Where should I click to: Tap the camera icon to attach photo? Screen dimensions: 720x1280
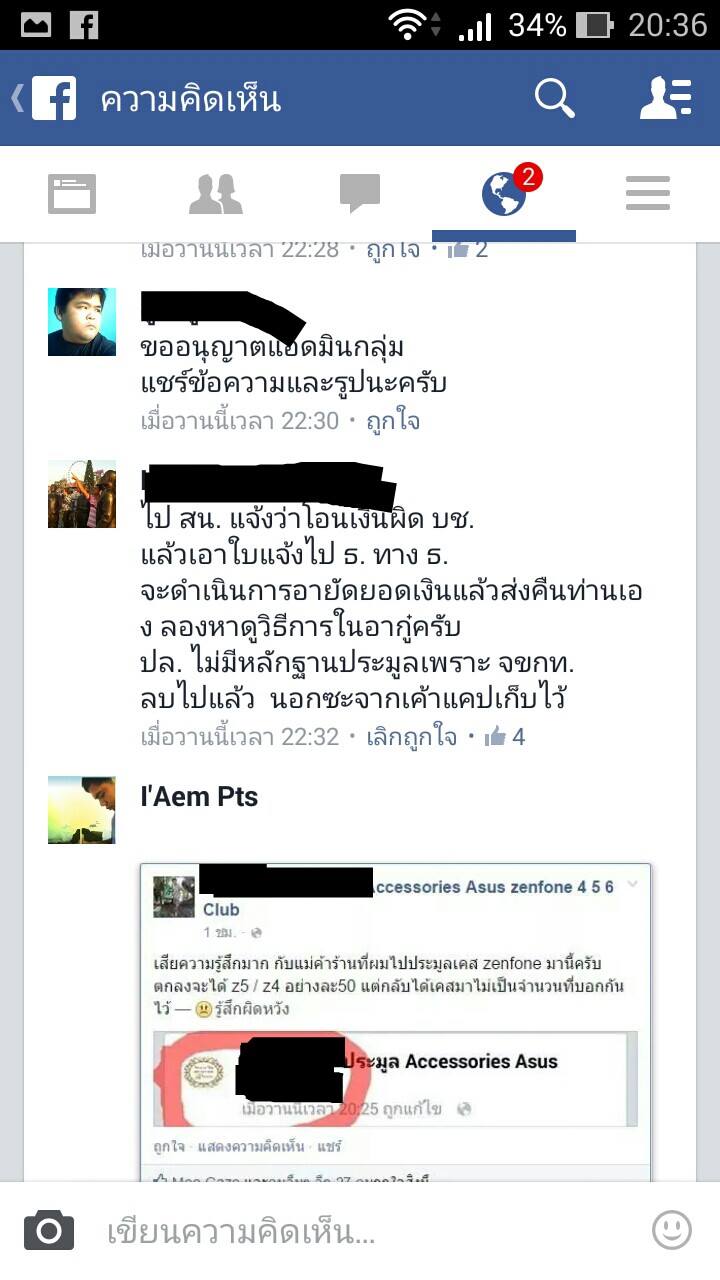pos(49,1230)
